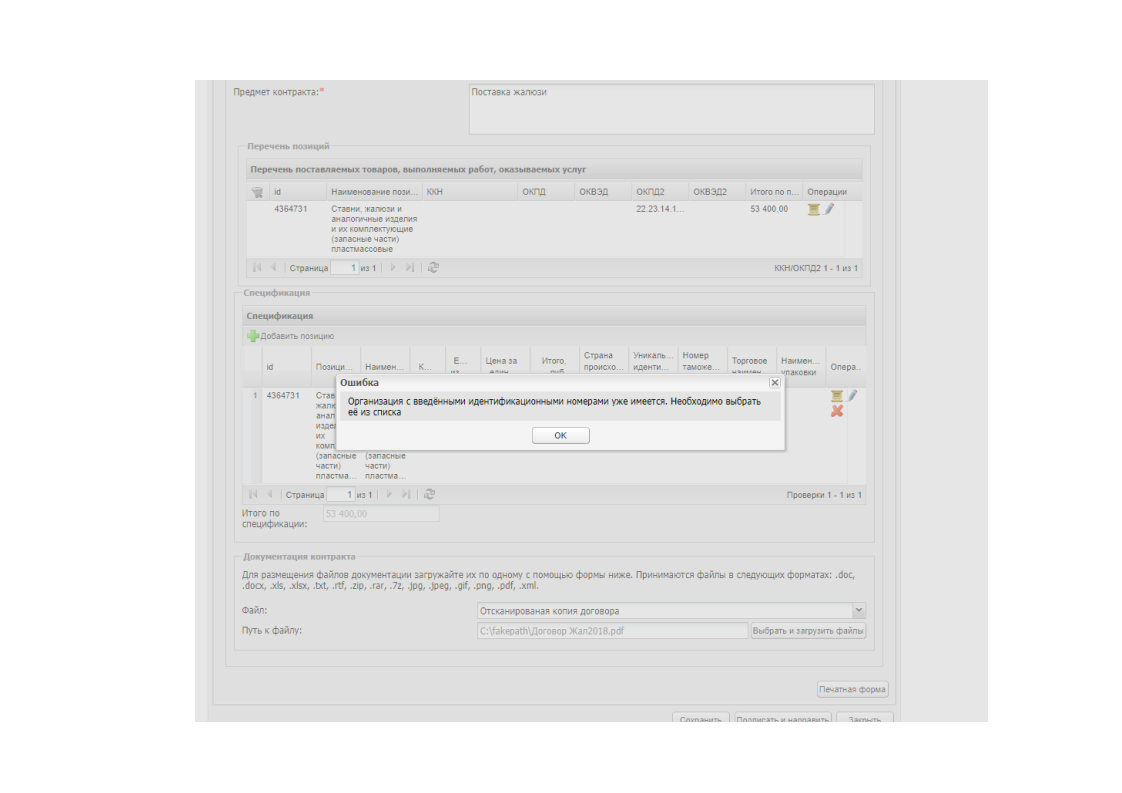Click the Печатная форма button
Image resolution: width=1122 pixels, height=793 pixels.
click(852, 689)
